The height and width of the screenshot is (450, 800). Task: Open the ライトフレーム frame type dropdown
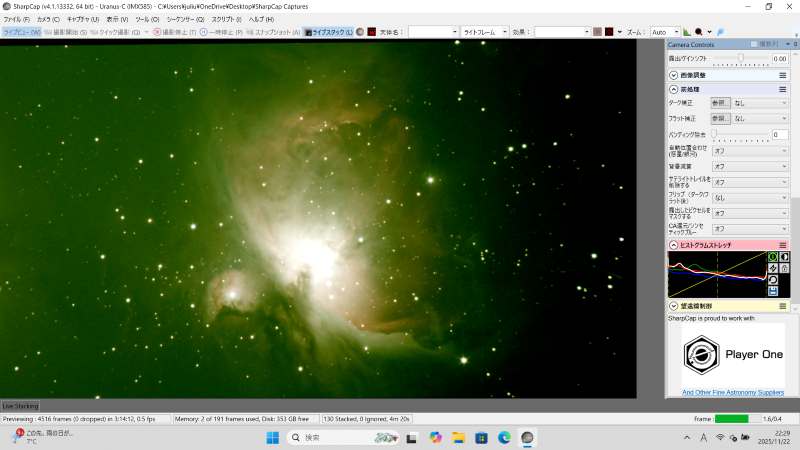click(483, 32)
